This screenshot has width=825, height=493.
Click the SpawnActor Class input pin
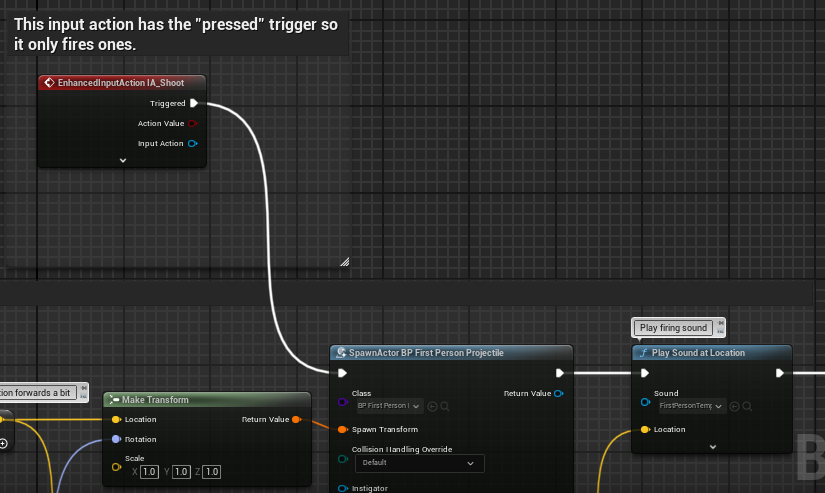pyautogui.click(x=343, y=402)
